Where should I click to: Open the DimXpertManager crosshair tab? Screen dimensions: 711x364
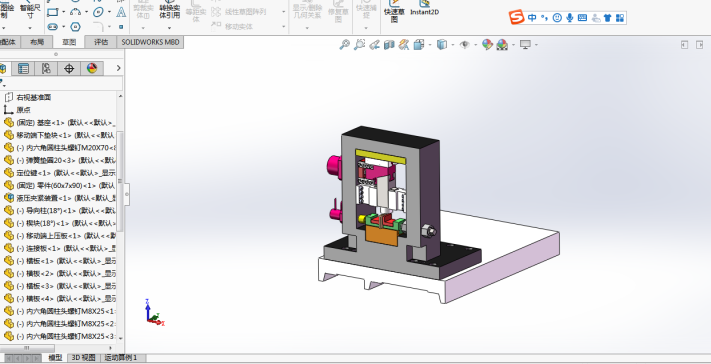tap(69, 68)
